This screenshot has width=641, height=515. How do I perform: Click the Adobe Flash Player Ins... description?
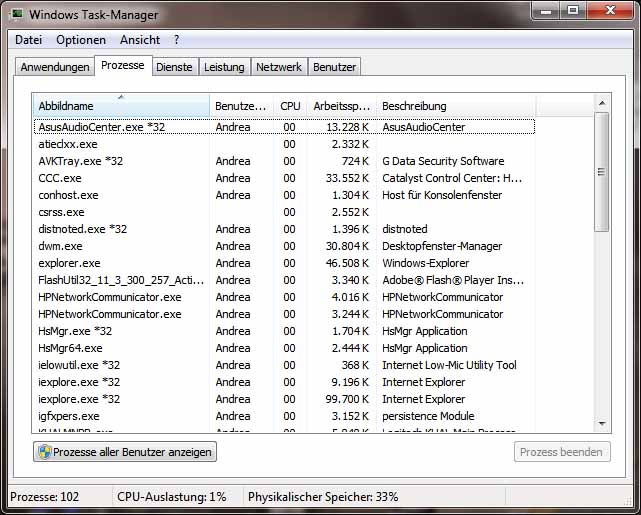(x=453, y=280)
